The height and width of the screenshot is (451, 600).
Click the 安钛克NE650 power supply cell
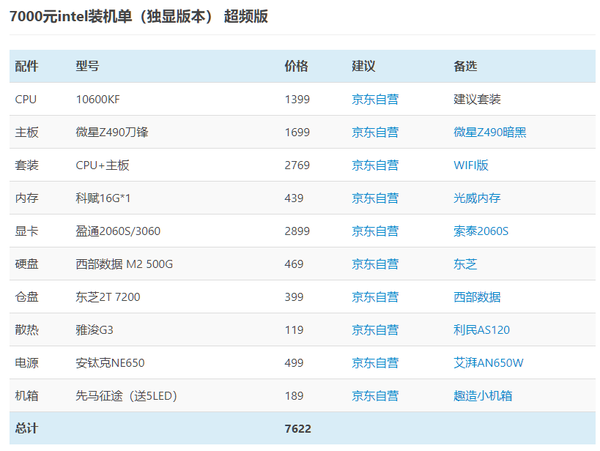[x=110, y=363]
